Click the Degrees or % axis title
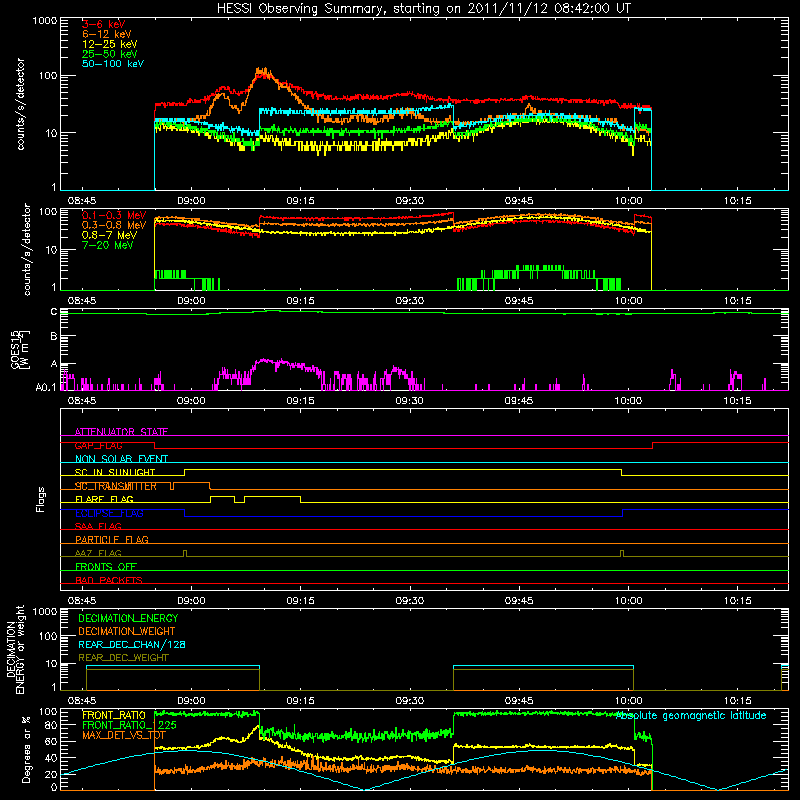Viewport: 800px width, 800px height. [x=26, y=749]
